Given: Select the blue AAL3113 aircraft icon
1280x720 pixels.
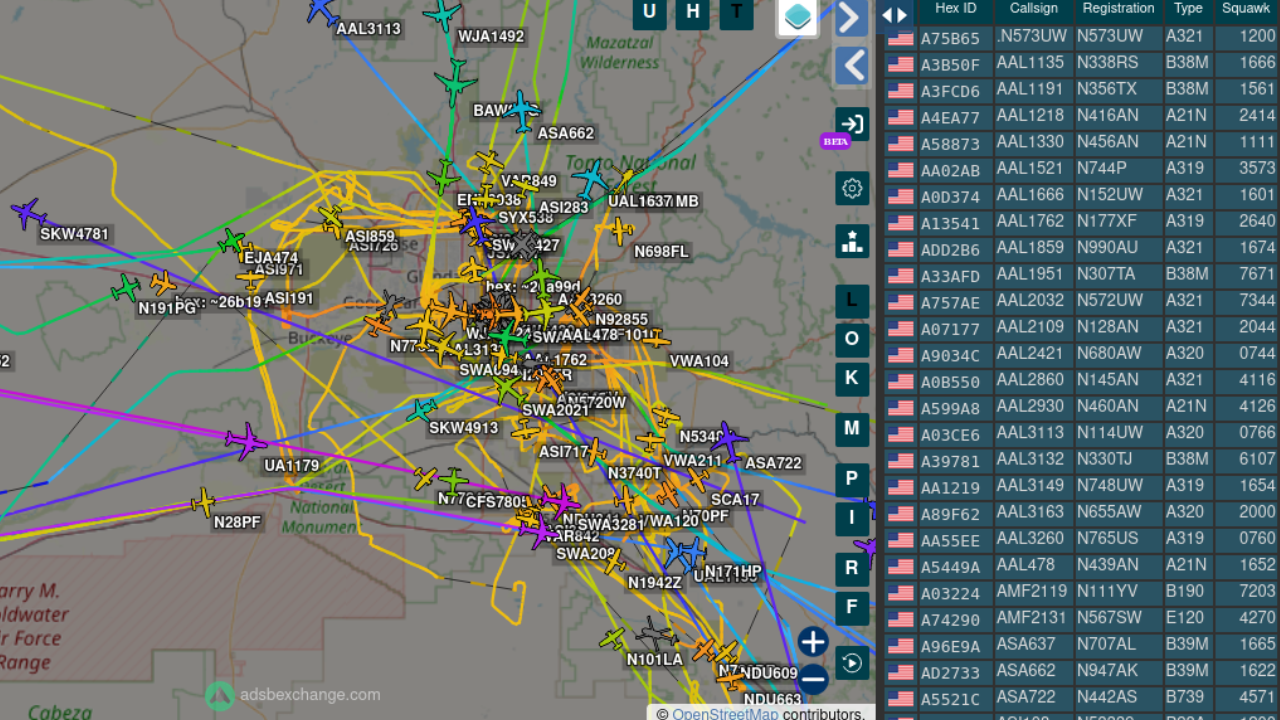Looking at the screenshot, I should tap(322, 10).
